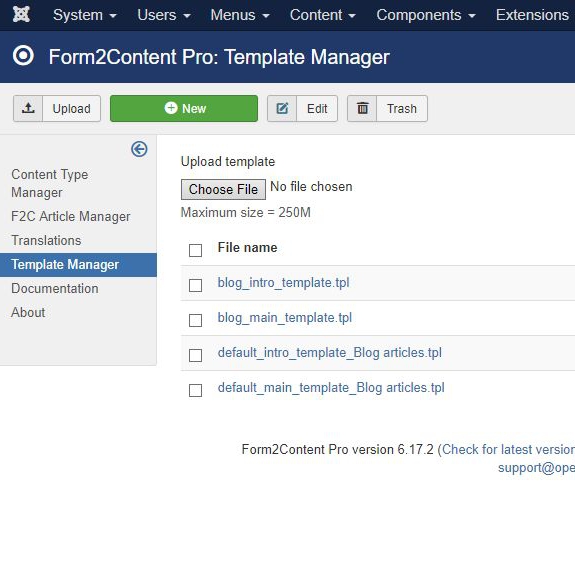575x575 pixels.
Task: Open F2C Article Manager in sidebar
Action: [x=71, y=216]
